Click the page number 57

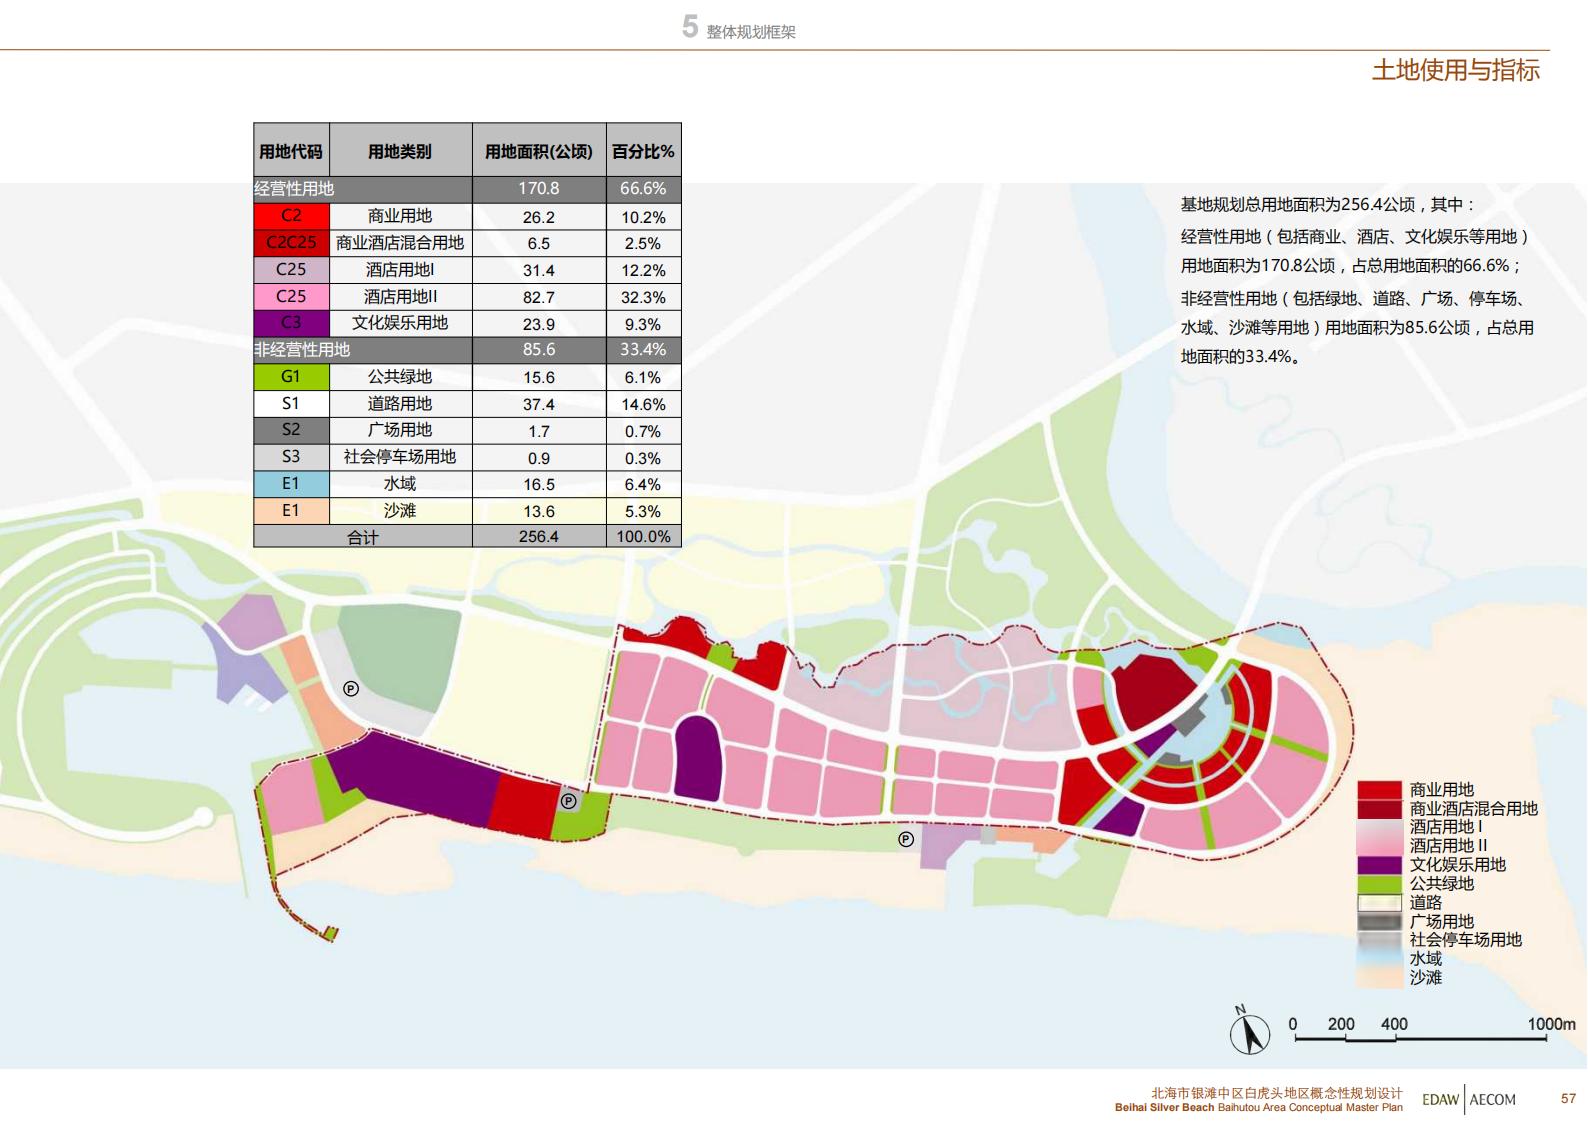[1568, 1099]
